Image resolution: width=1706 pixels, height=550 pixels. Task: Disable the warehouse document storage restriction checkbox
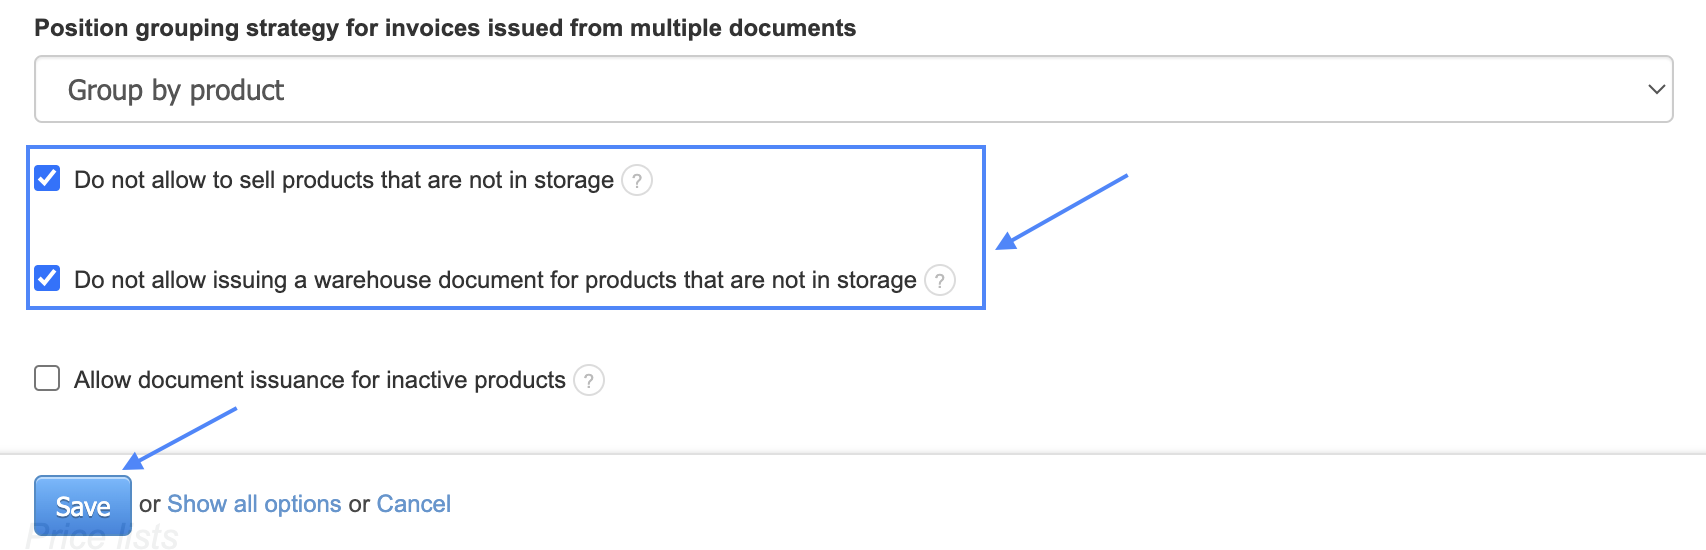point(47,278)
